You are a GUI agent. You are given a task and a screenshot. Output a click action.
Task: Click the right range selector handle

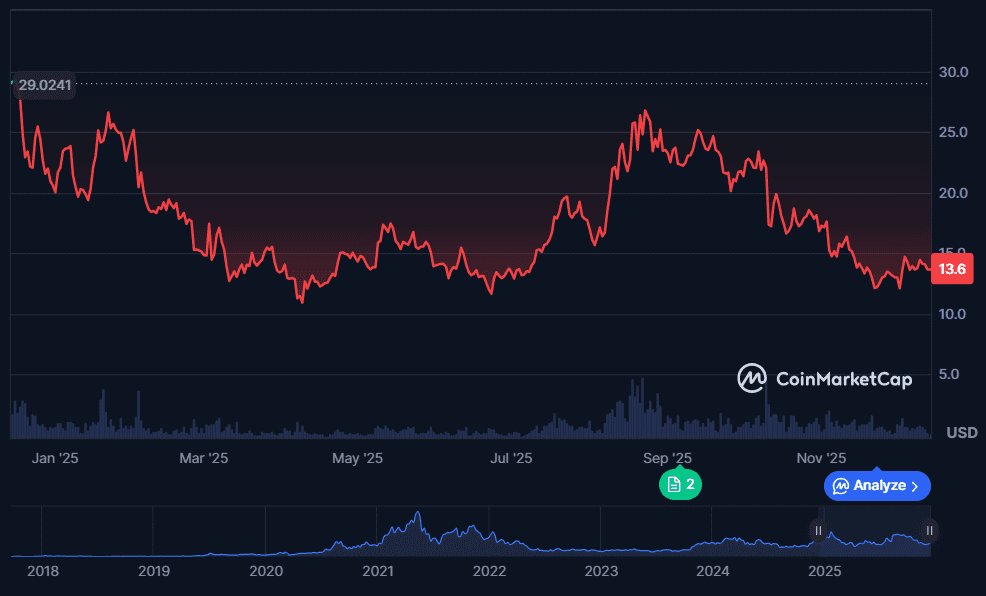(x=929, y=531)
